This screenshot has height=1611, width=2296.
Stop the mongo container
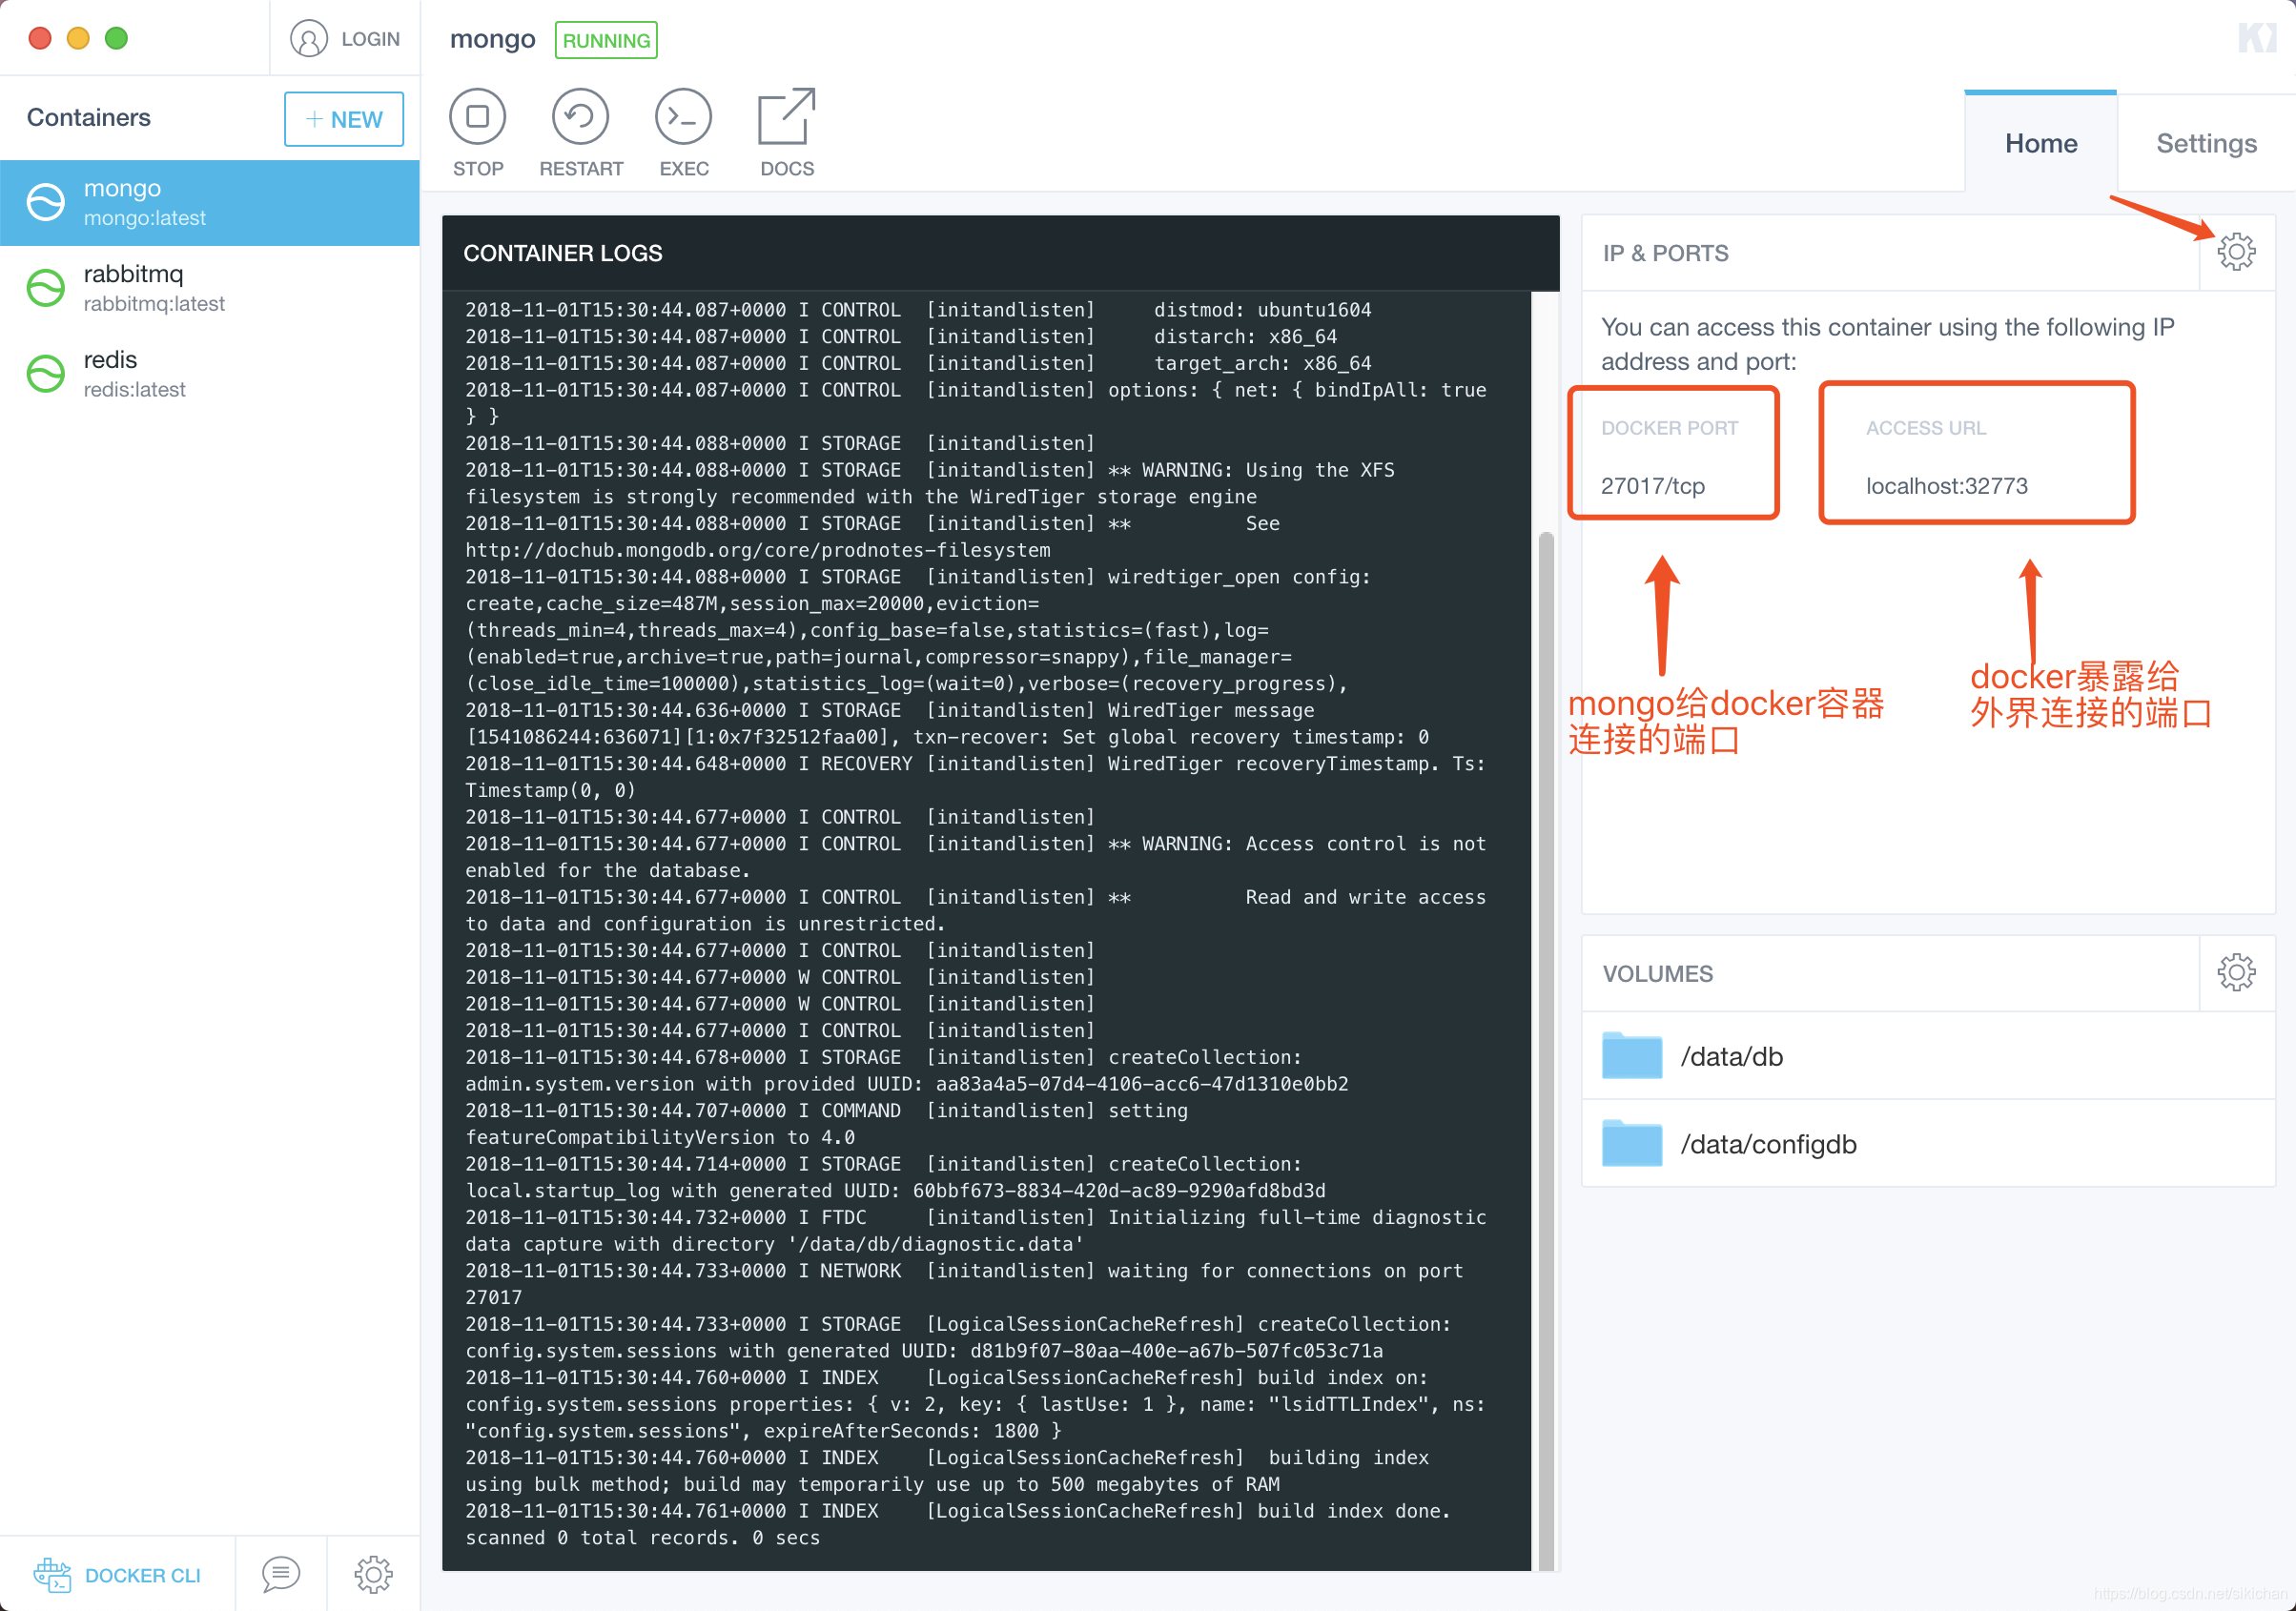click(x=477, y=117)
